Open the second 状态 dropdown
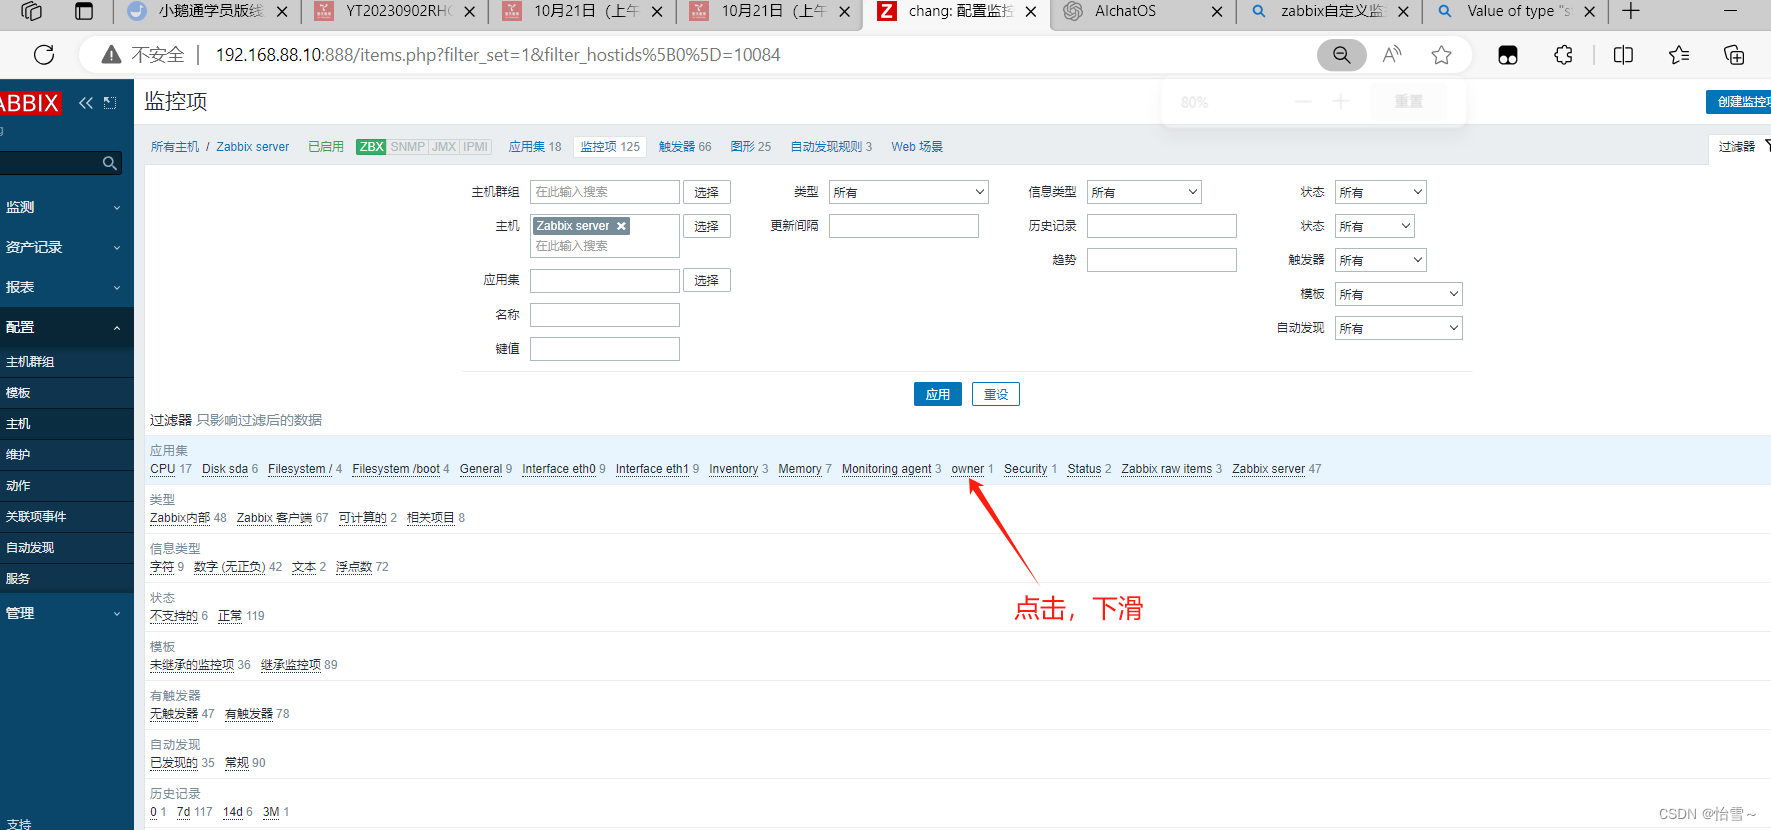The width and height of the screenshot is (1771, 830). tap(1375, 226)
